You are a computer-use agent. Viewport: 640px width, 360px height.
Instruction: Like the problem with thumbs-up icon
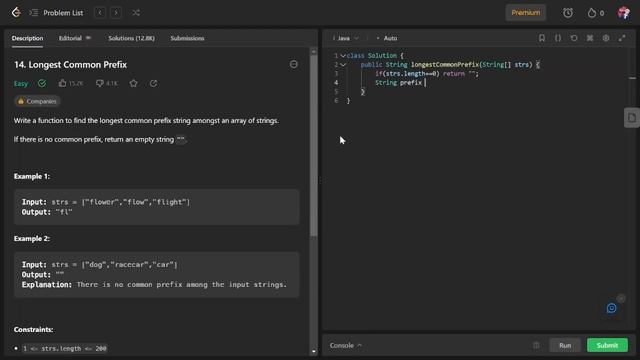62,83
